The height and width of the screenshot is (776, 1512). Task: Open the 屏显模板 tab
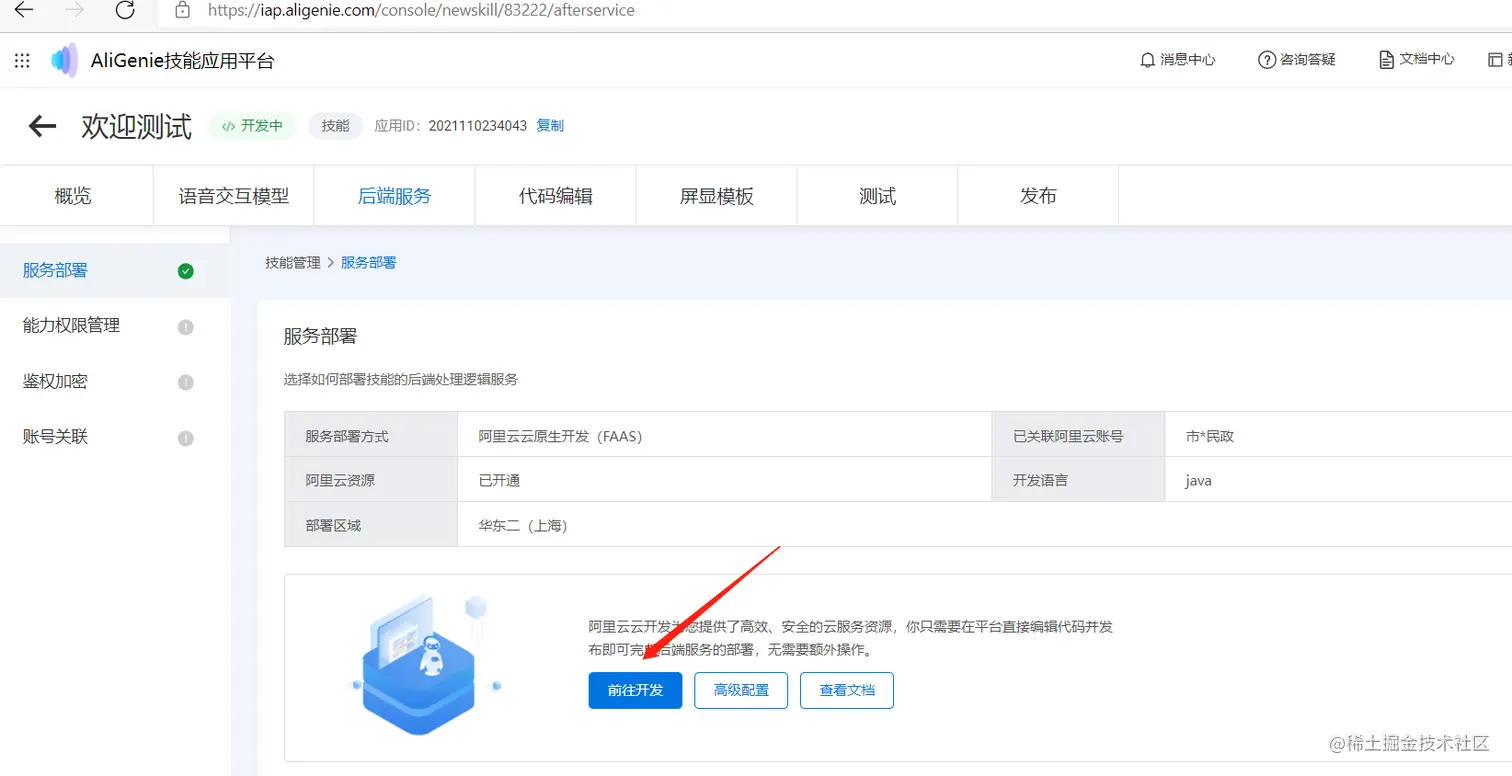(717, 196)
